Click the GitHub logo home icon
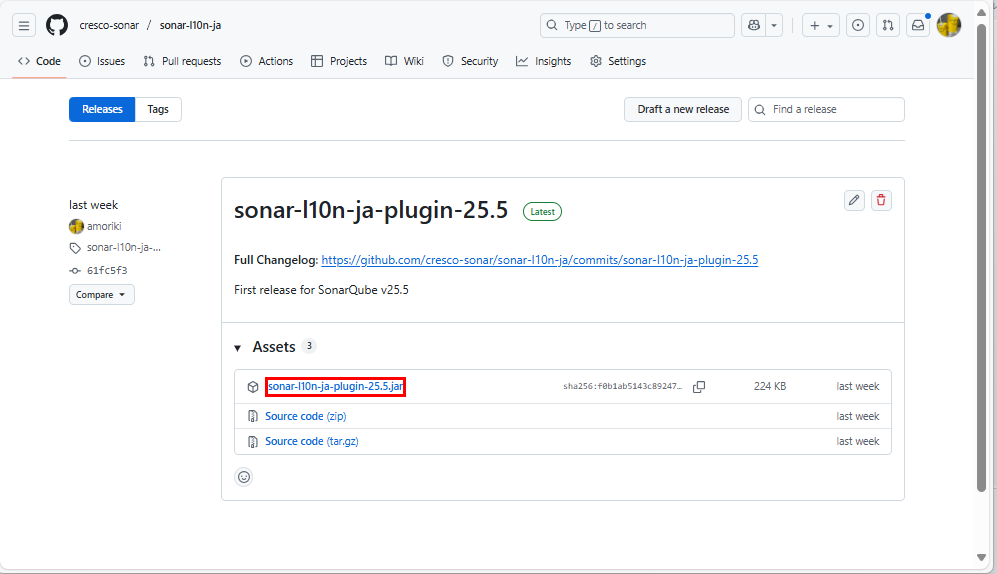This screenshot has height=574, width=997. [x=57, y=25]
